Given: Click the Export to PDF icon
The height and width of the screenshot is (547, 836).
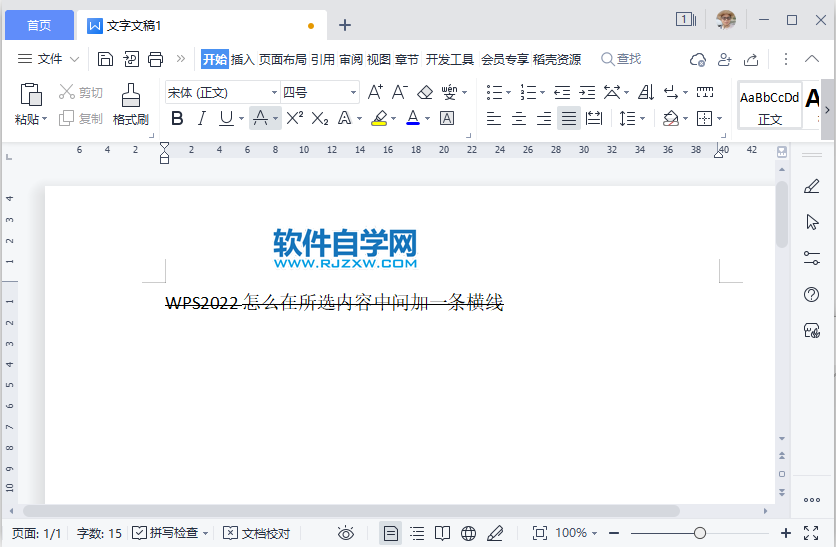Looking at the screenshot, I should tap(131, 59).
